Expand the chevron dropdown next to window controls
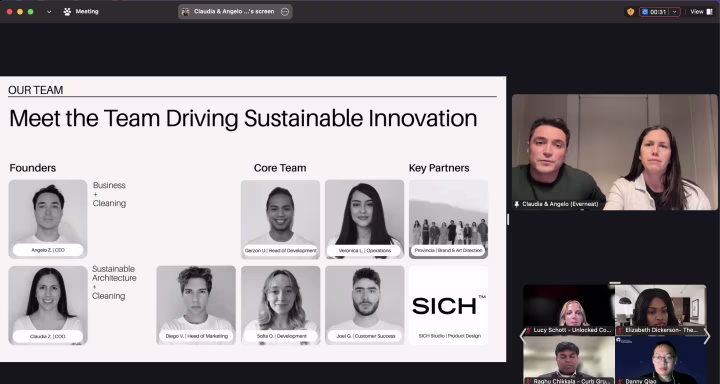Screen dimensions: 720x384 (49, 12)
